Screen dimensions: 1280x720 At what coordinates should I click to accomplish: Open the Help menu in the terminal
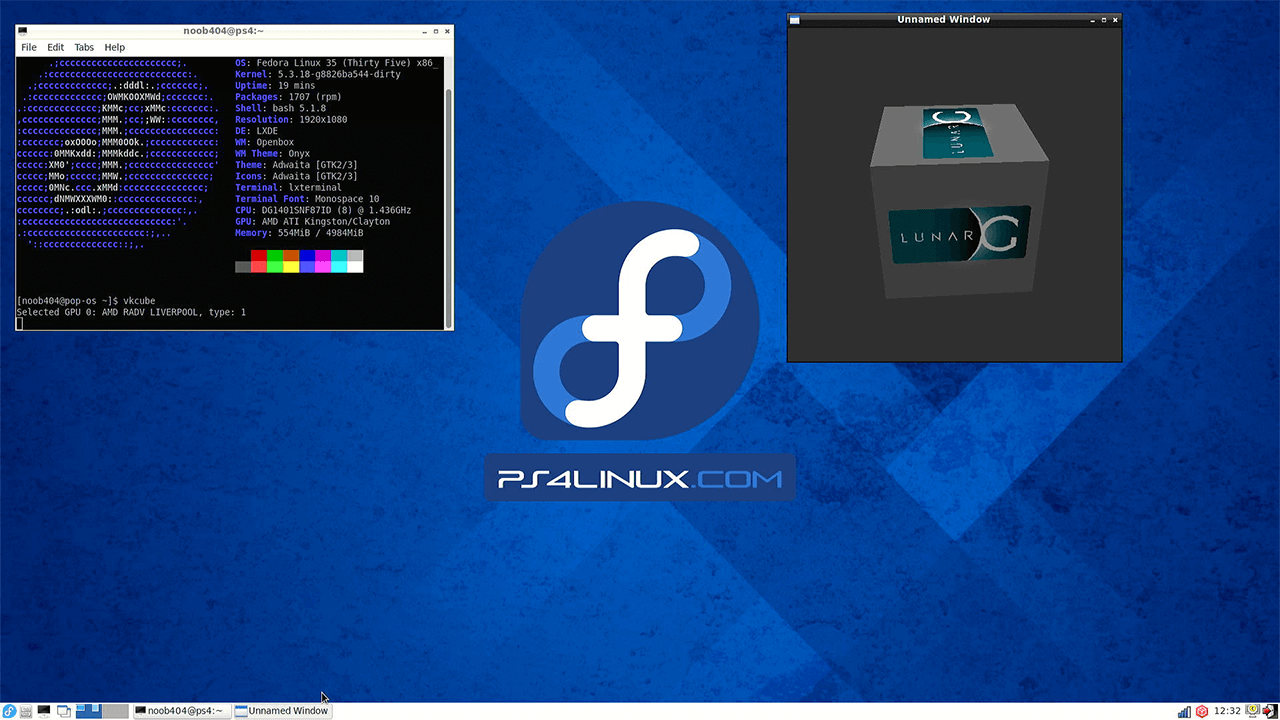pyautogui.click(x=114, y=47)
